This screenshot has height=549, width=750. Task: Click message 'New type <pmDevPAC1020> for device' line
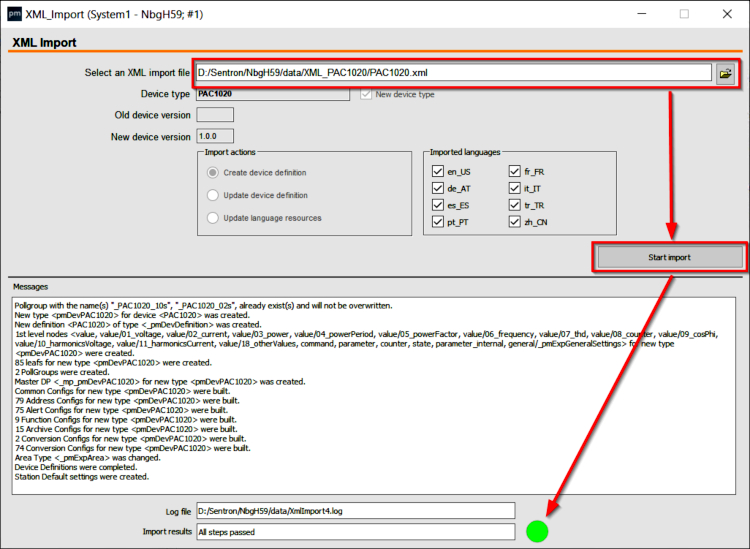coord(132,315)
